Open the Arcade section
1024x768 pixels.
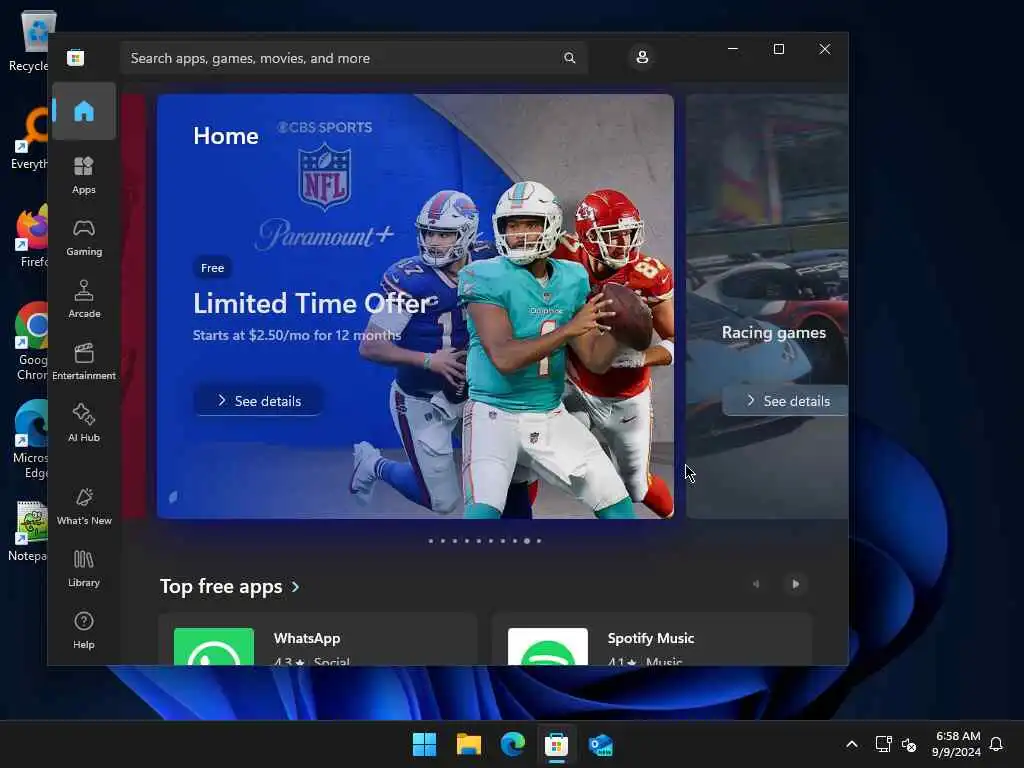click(84, 299)
